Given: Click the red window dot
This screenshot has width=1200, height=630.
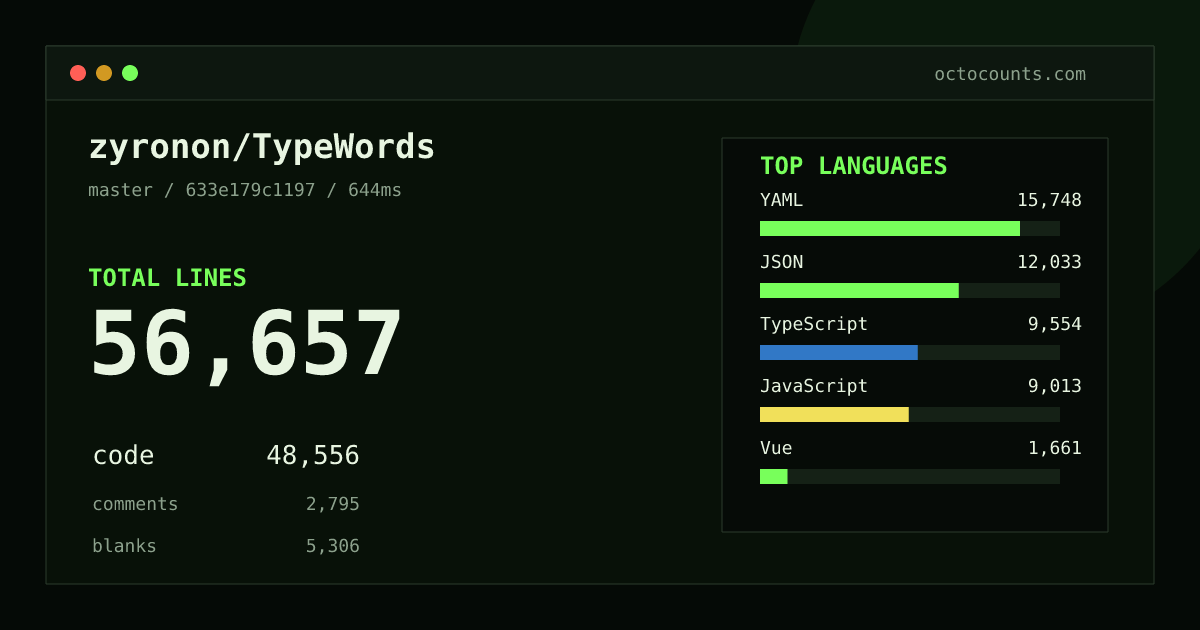Looking at the screenshot, I should [78, 73].
